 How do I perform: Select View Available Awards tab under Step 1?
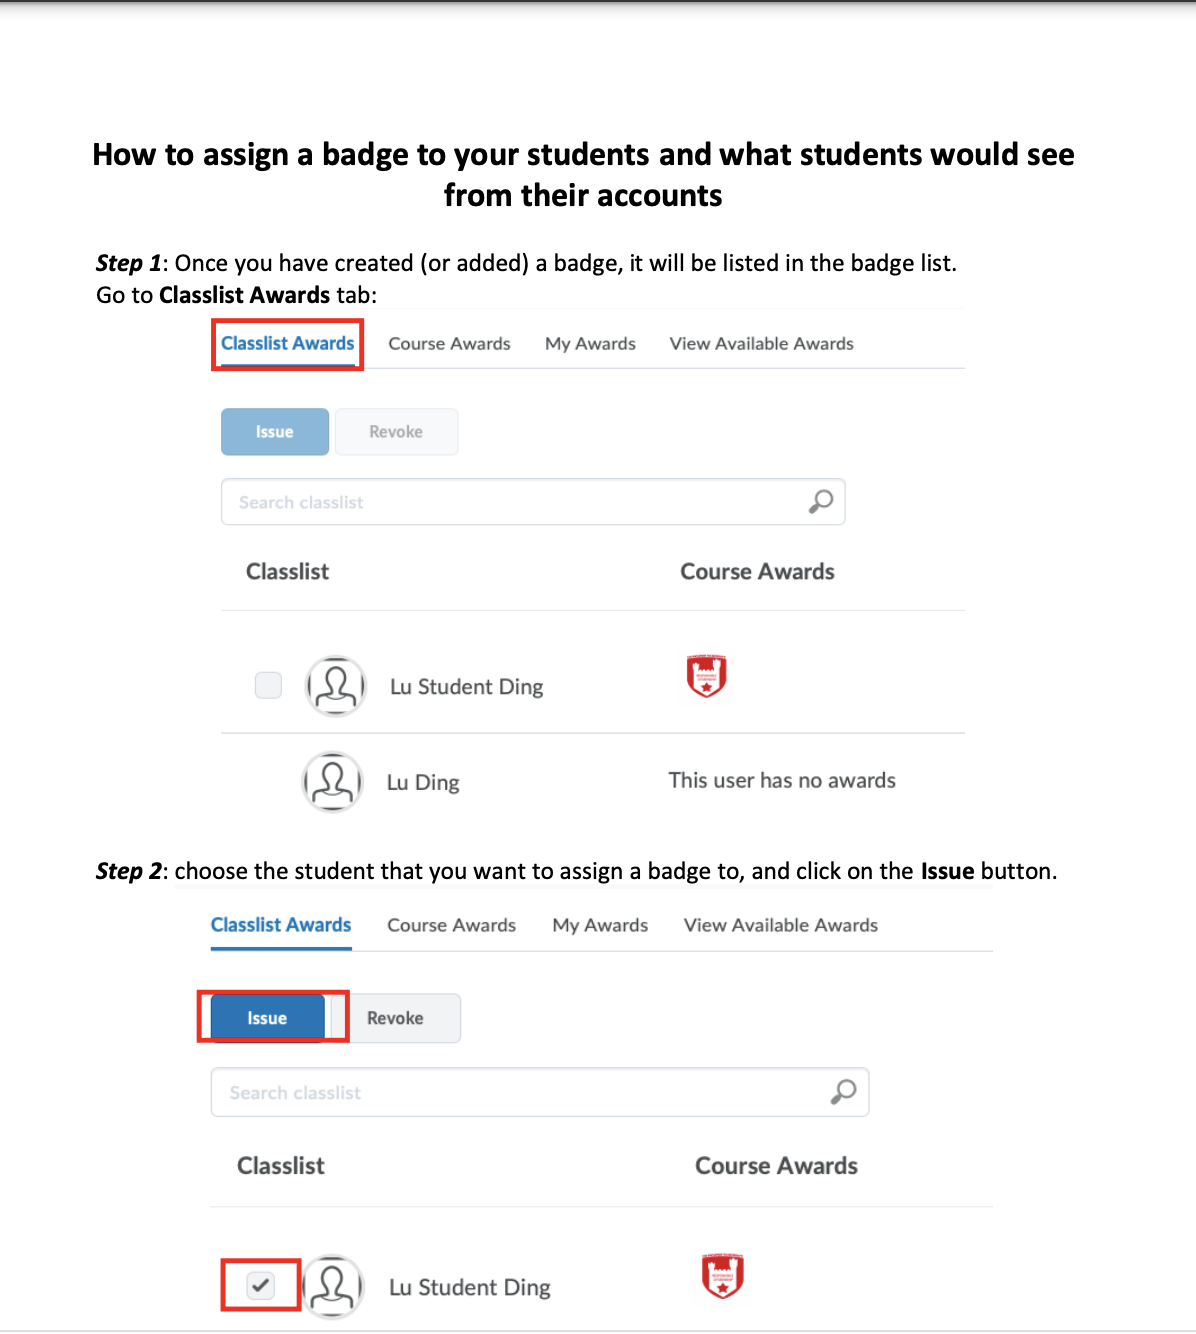(x=761, y=343)
